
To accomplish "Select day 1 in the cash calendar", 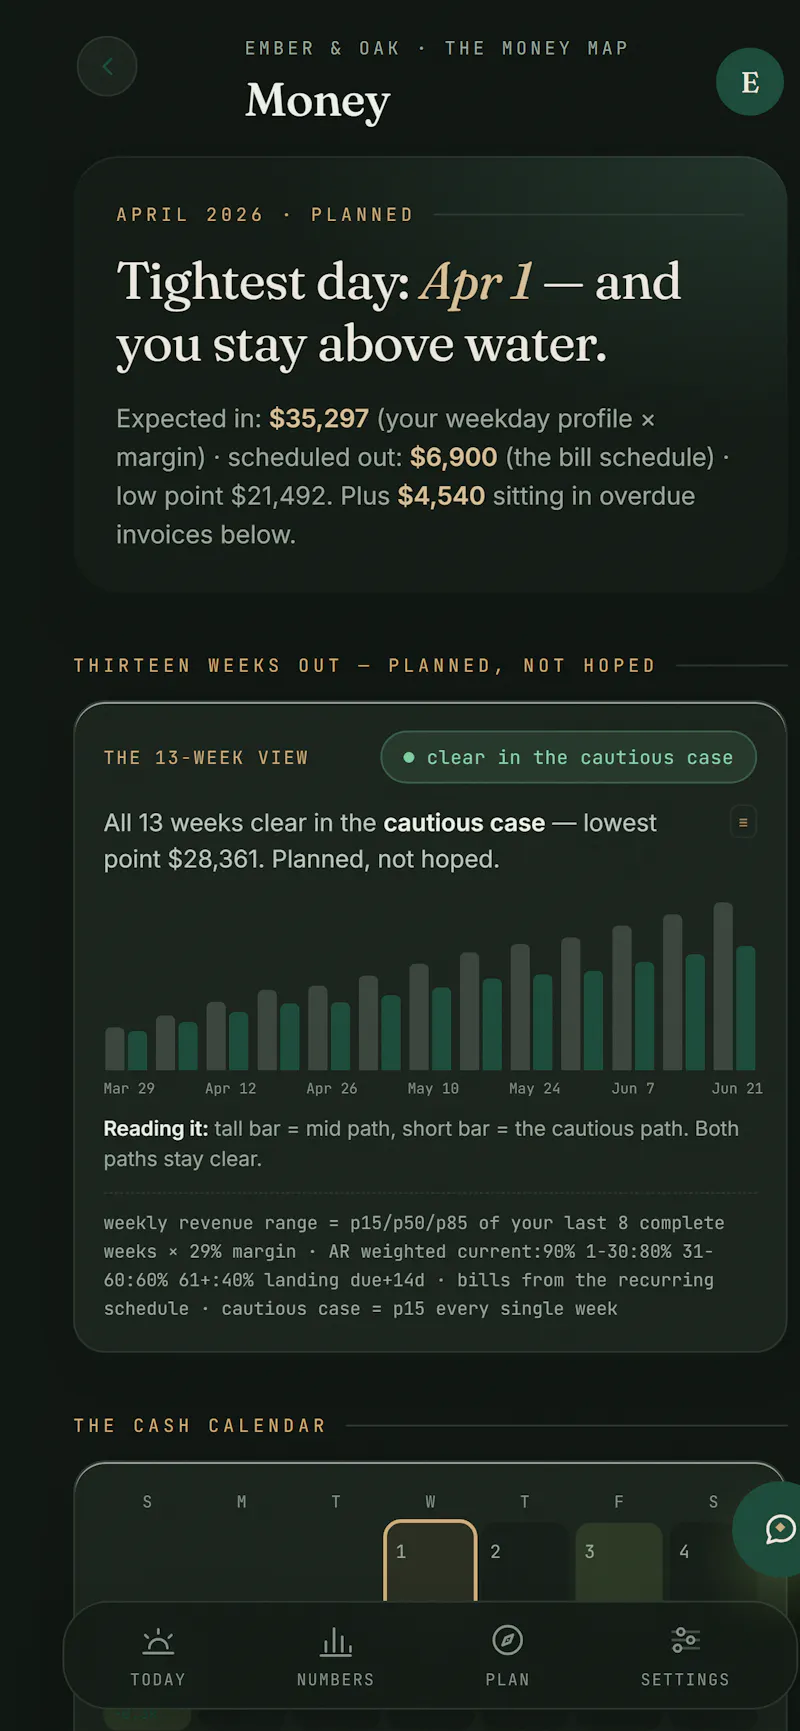I will click(430, 1562).
